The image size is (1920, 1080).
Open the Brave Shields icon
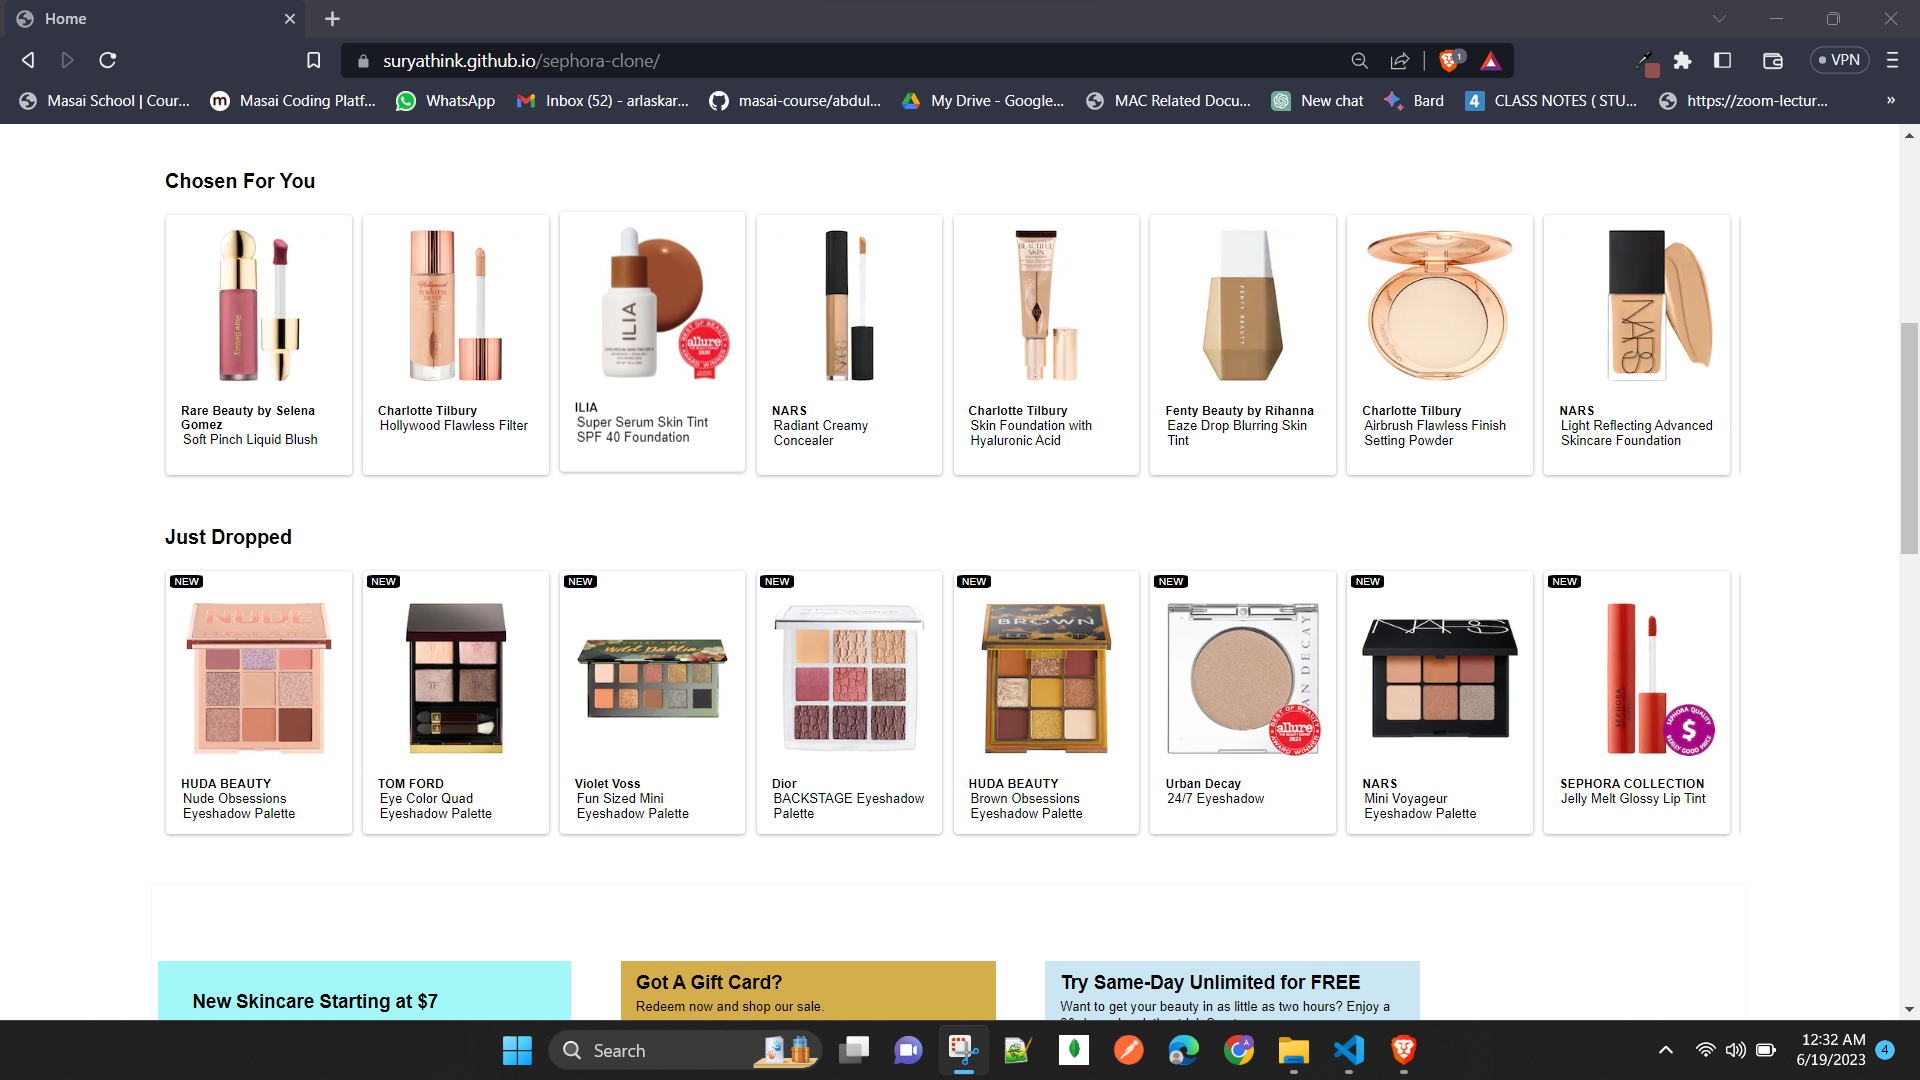tap(1448, 60)
